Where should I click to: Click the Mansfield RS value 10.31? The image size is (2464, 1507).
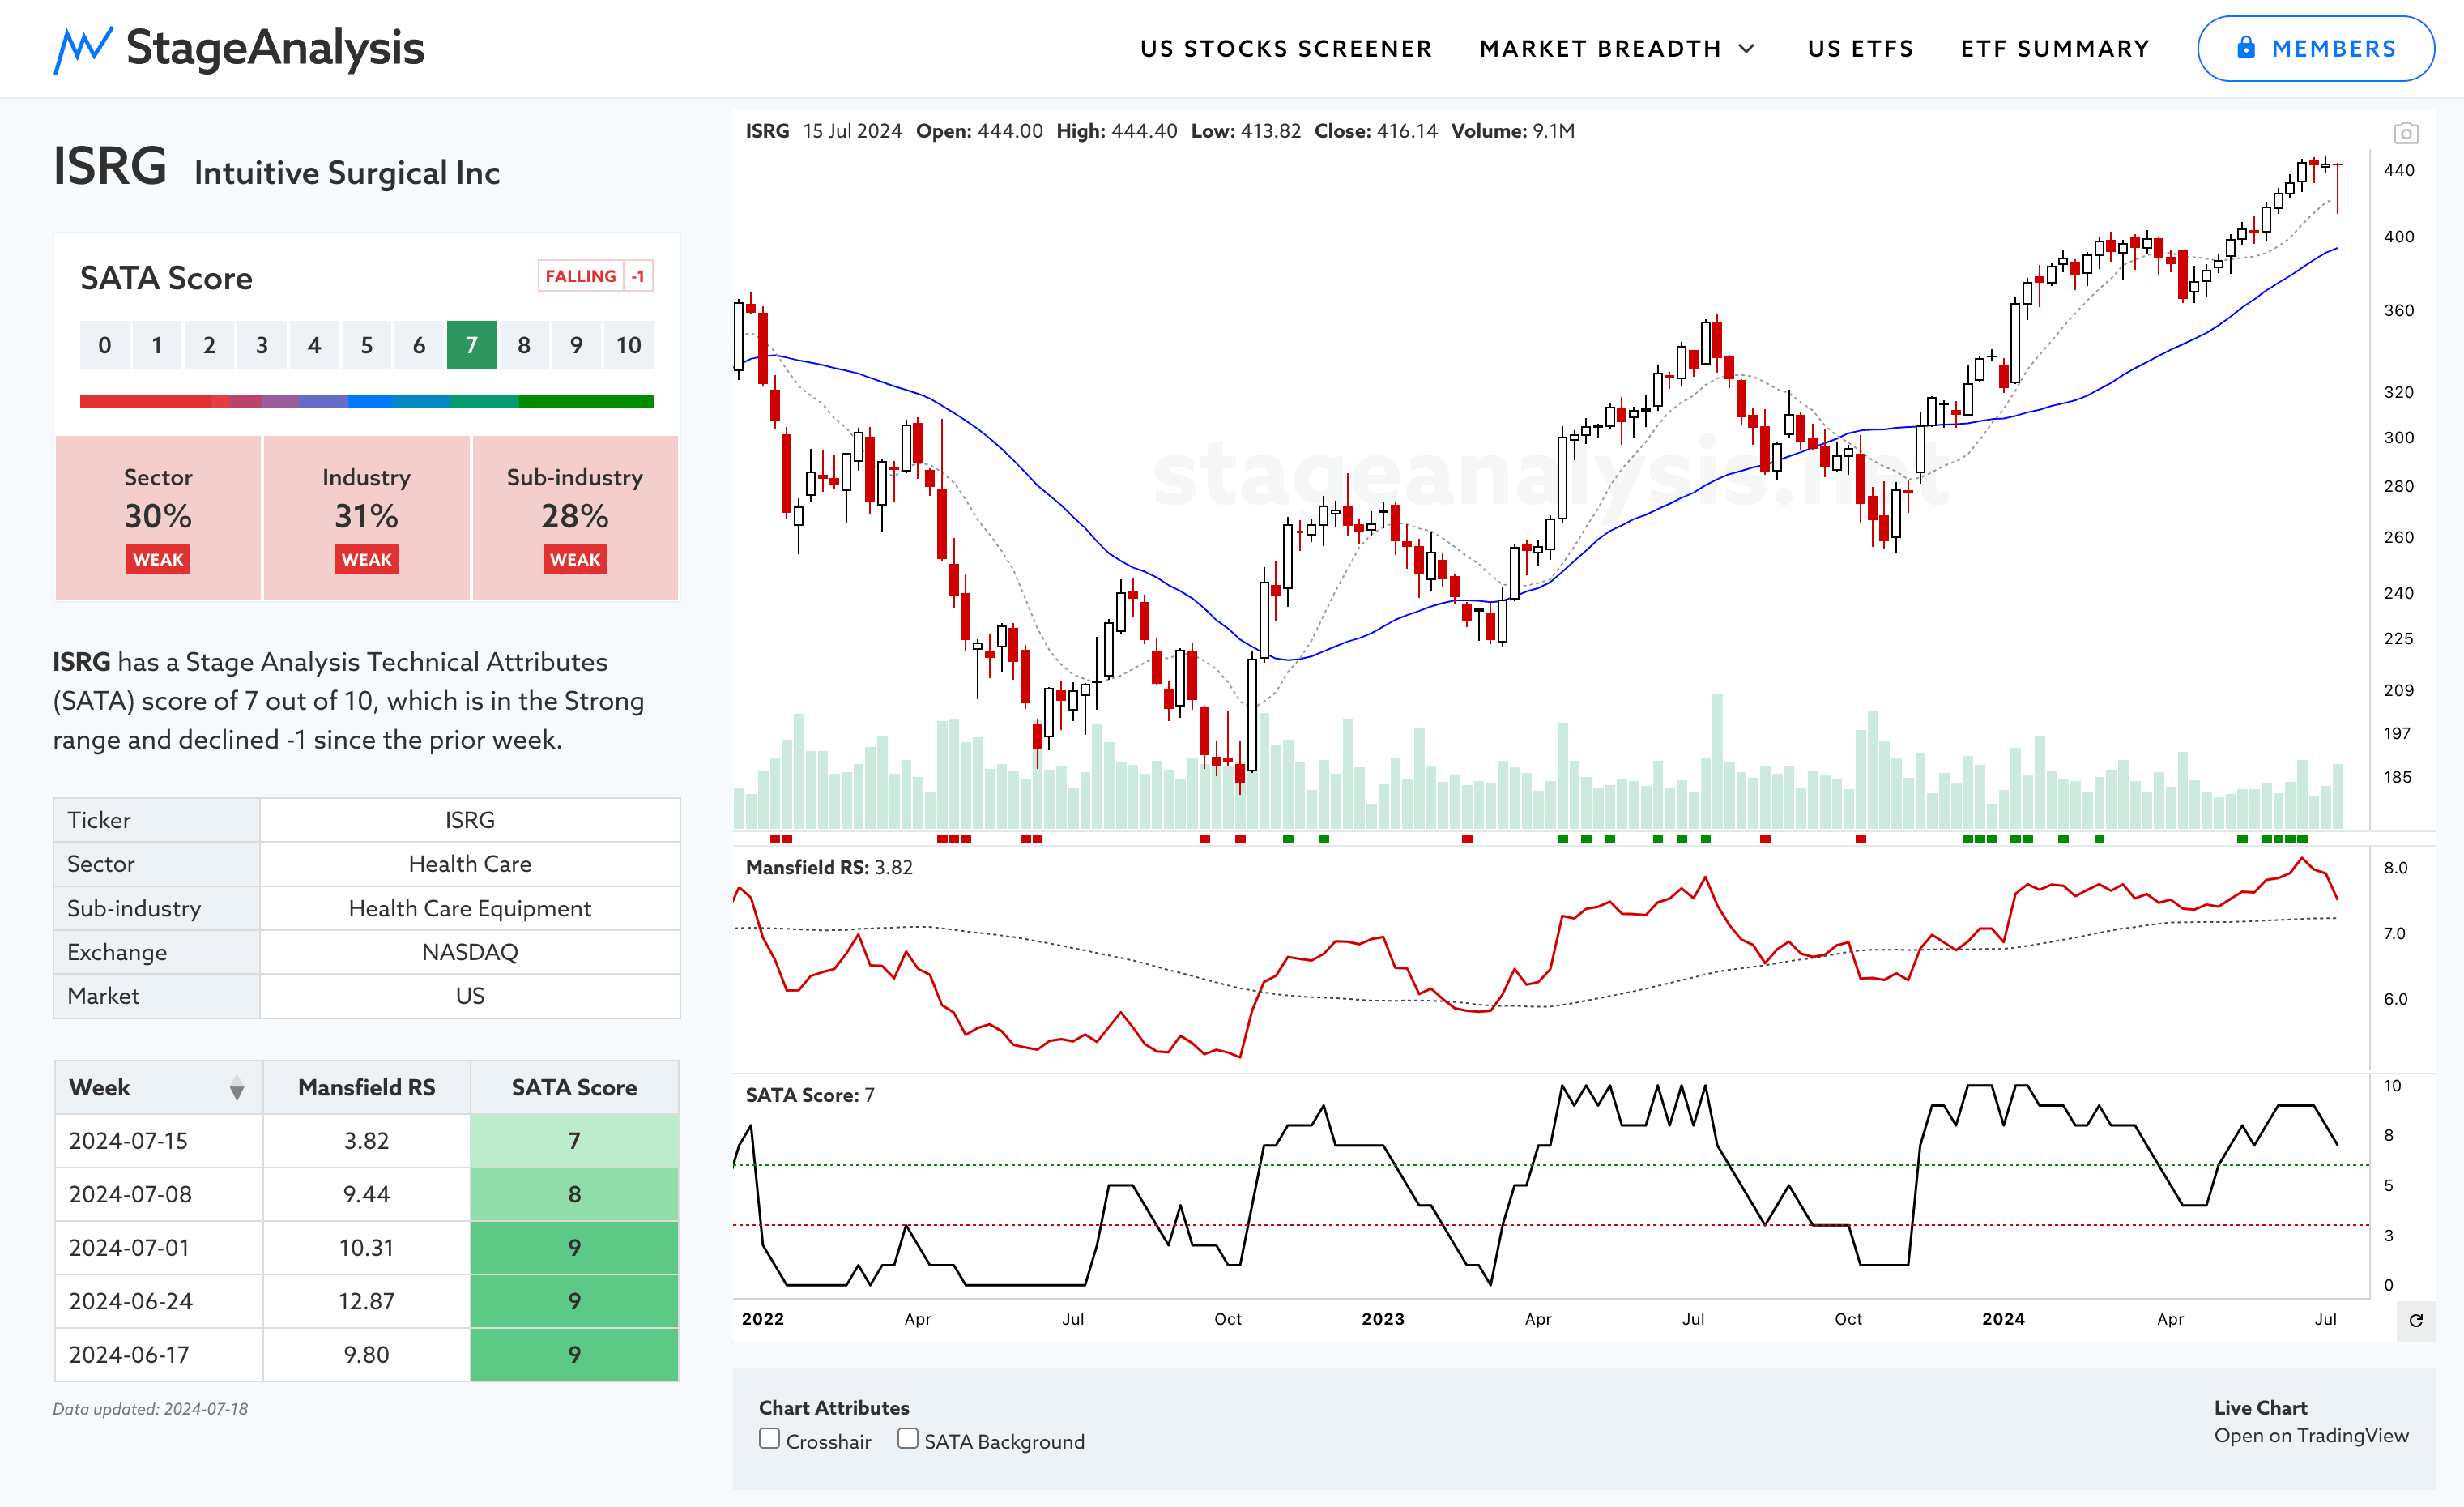tap(366, 1248)
